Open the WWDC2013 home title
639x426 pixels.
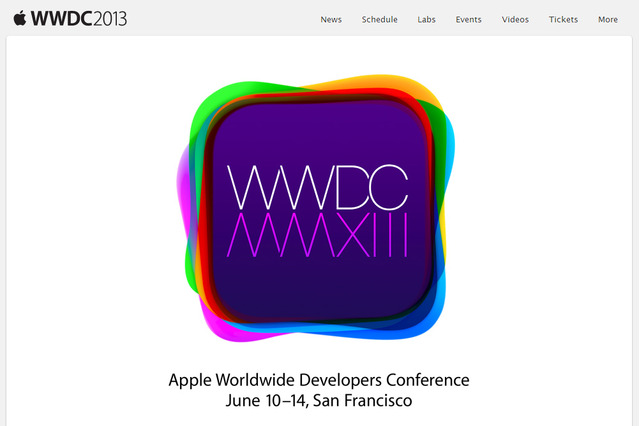click(79, 19)
